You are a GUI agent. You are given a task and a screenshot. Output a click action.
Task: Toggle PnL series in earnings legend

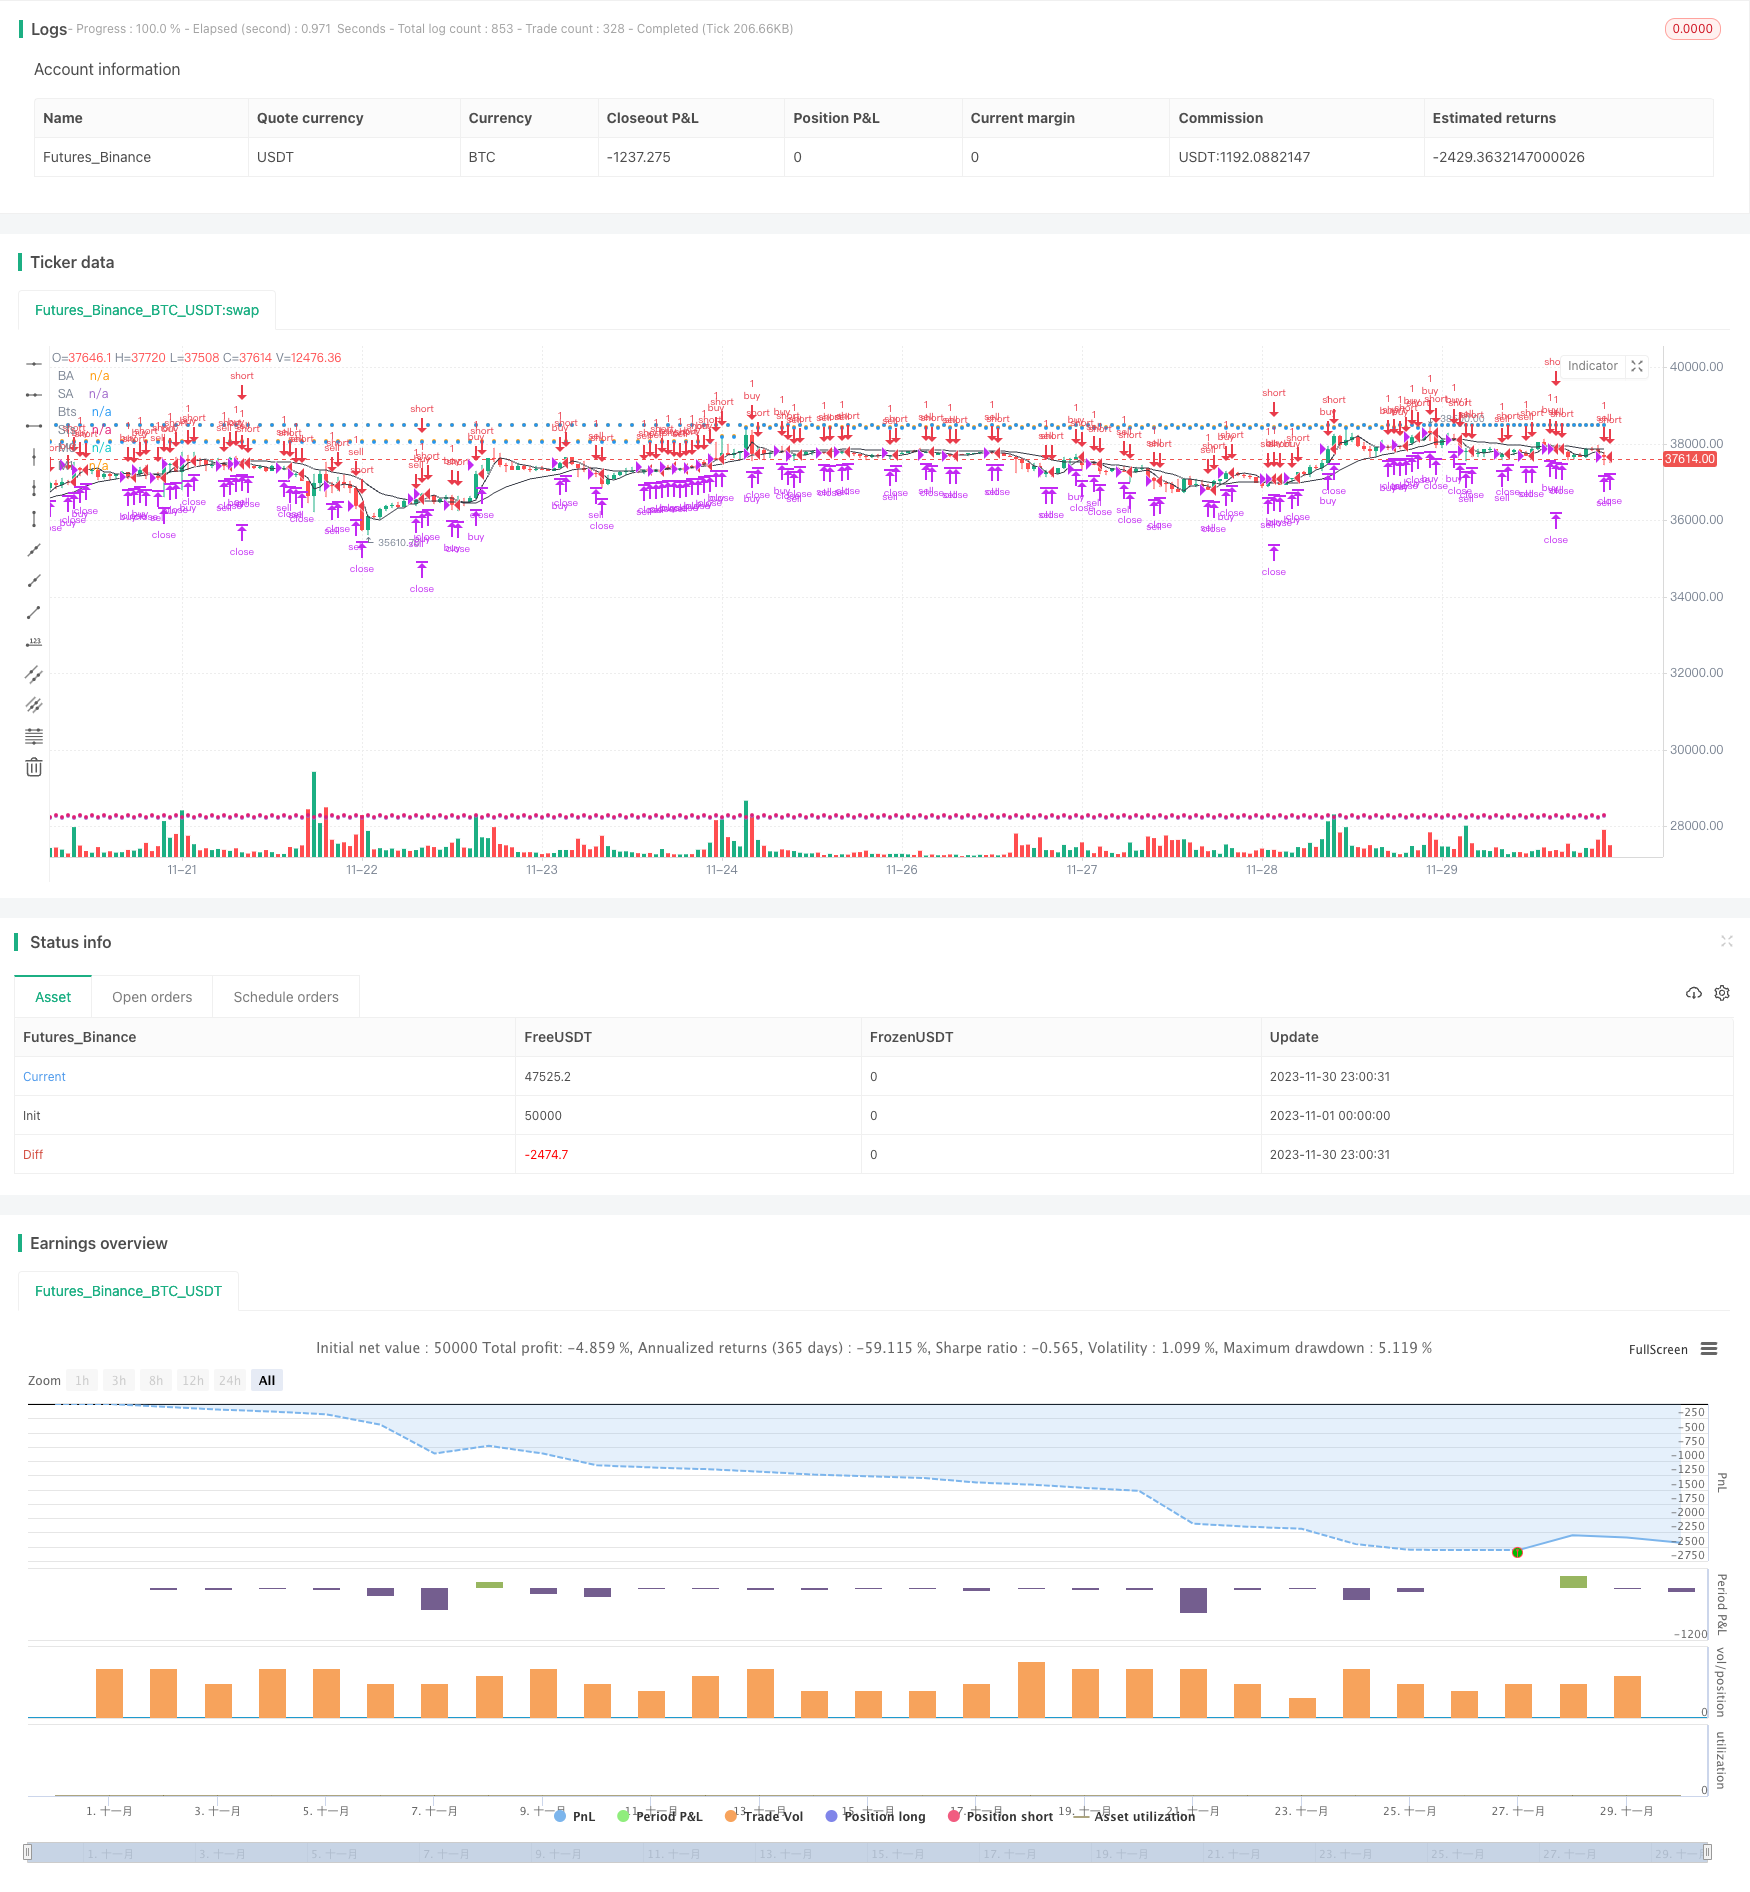click(x=575, y=1816)
